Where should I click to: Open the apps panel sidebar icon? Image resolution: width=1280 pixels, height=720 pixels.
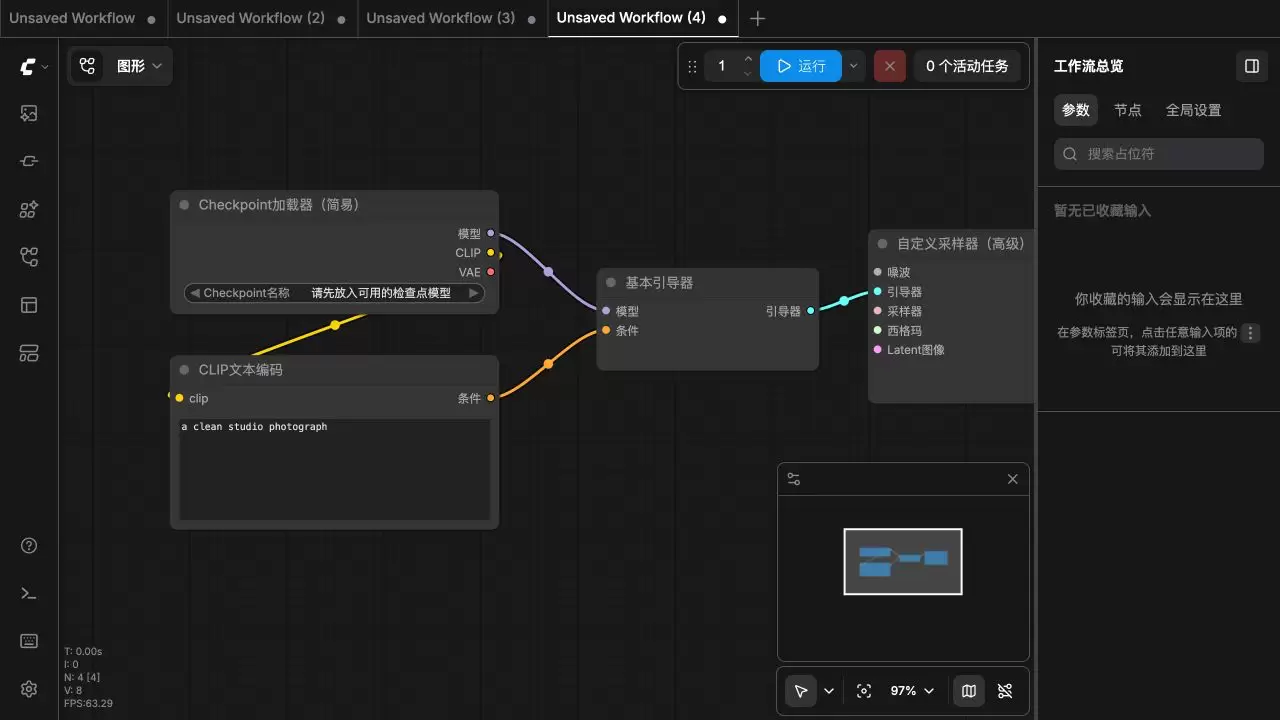29,353
